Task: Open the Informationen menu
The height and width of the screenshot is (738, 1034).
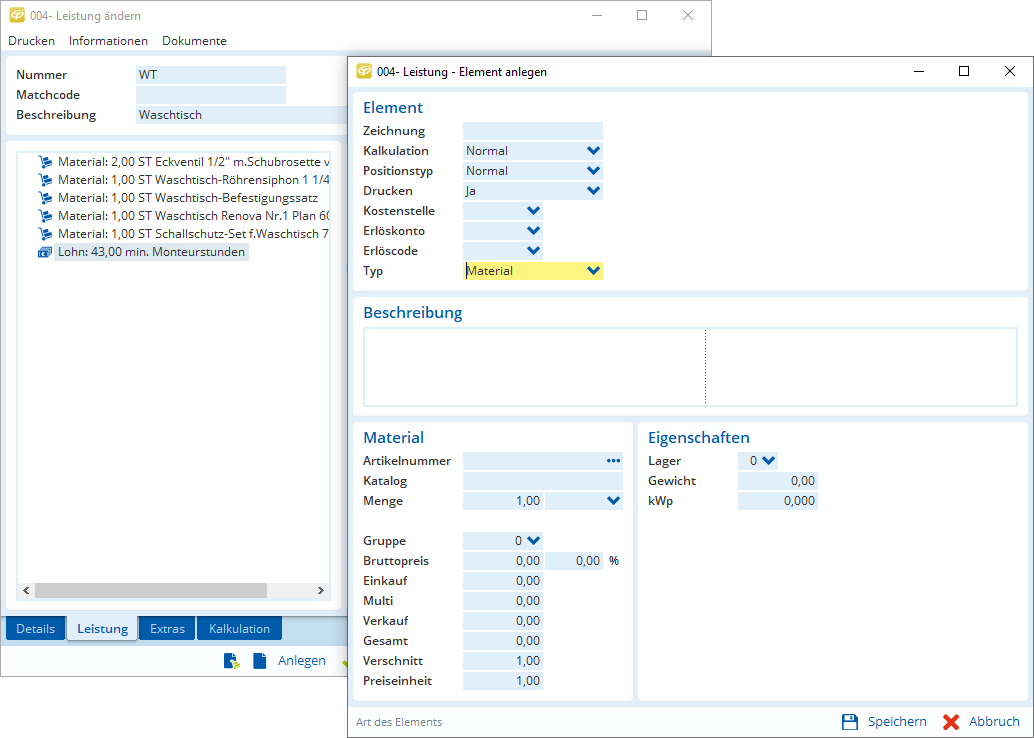Action: click(x=108, y=41)
